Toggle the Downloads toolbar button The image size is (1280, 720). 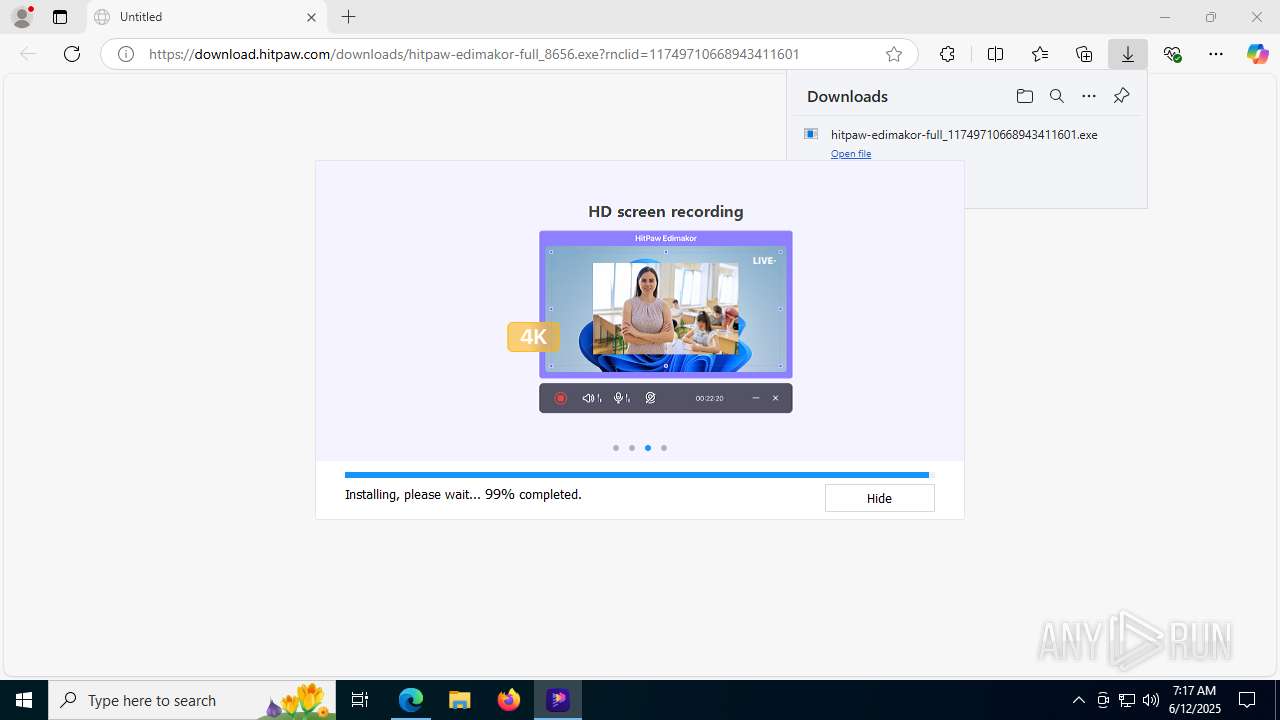(1128, 54)
